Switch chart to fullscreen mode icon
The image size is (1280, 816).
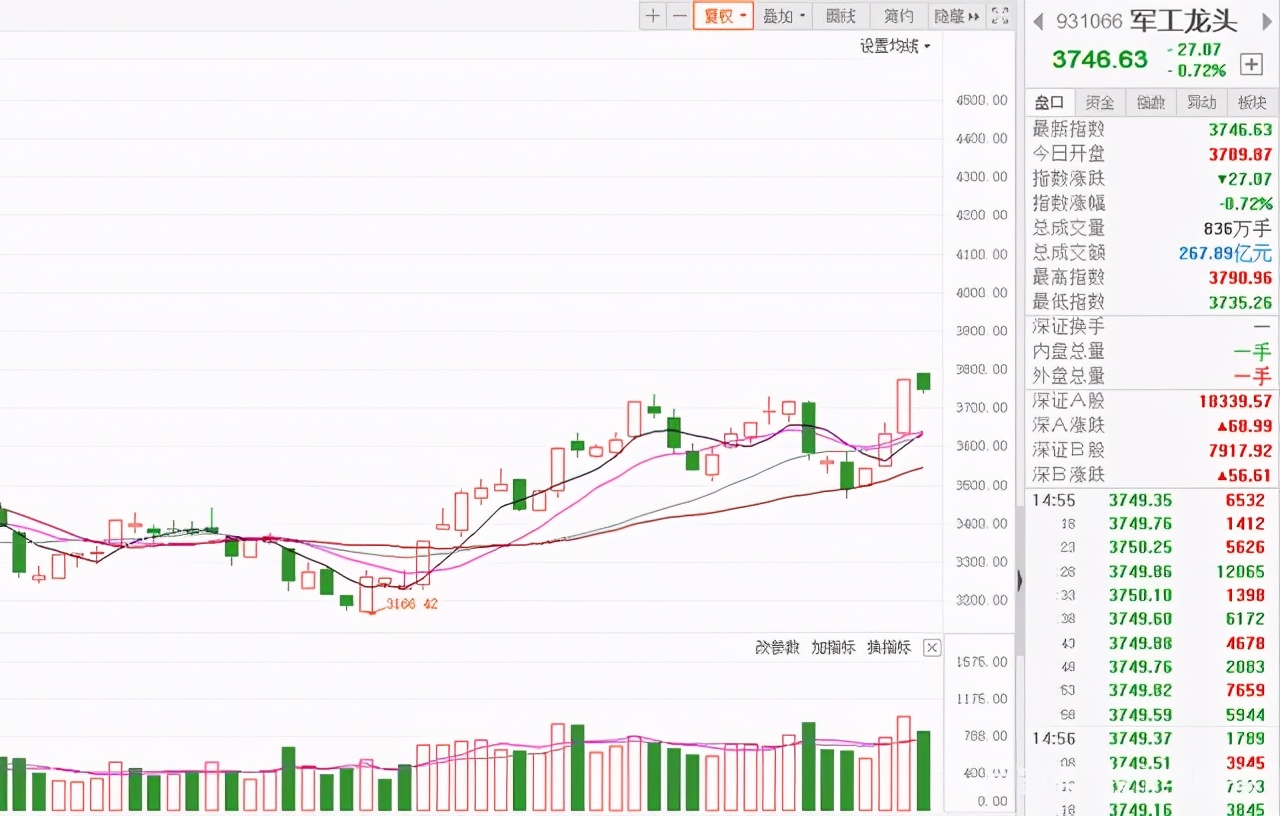point(999,15)
